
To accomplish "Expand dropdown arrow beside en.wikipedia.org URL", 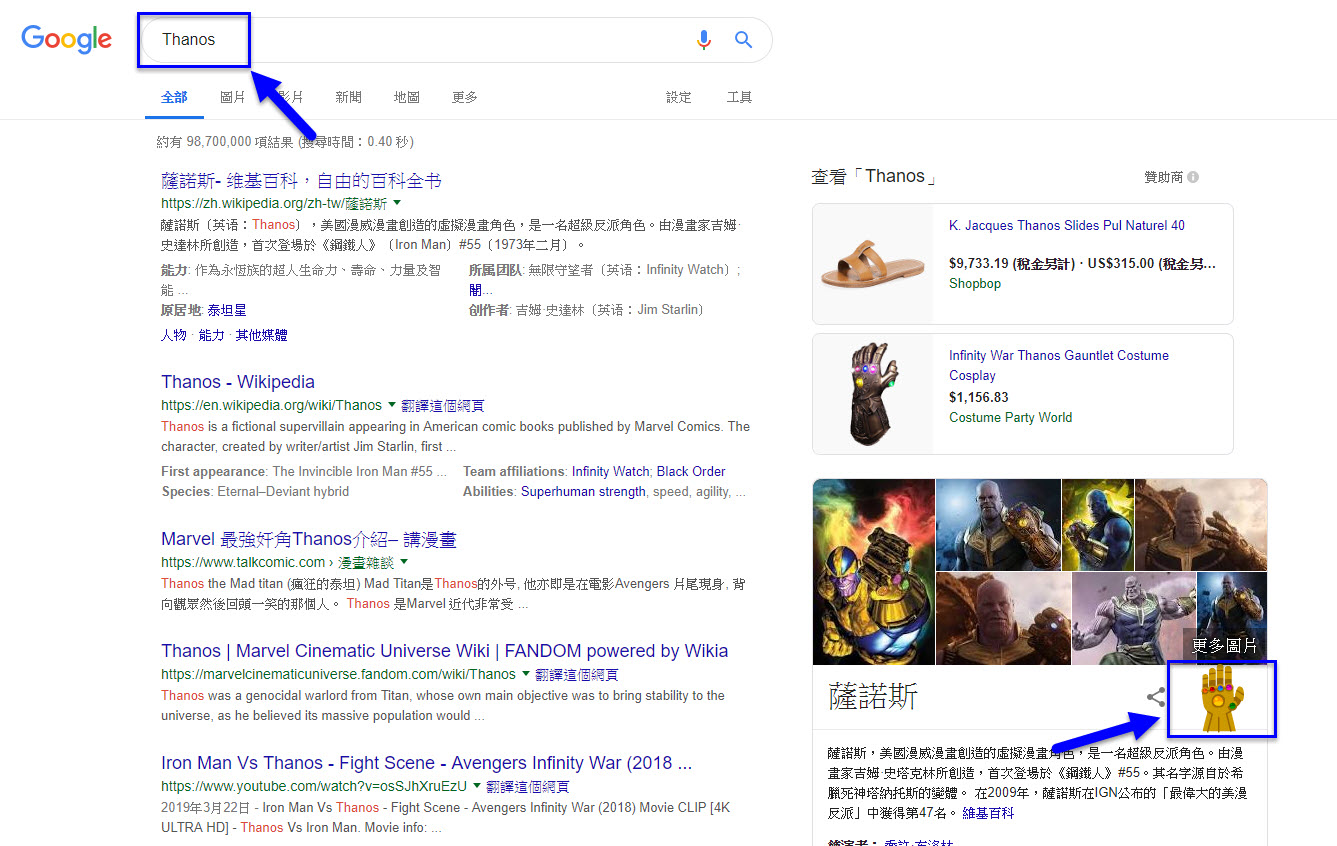I will [x=391, y=405].
